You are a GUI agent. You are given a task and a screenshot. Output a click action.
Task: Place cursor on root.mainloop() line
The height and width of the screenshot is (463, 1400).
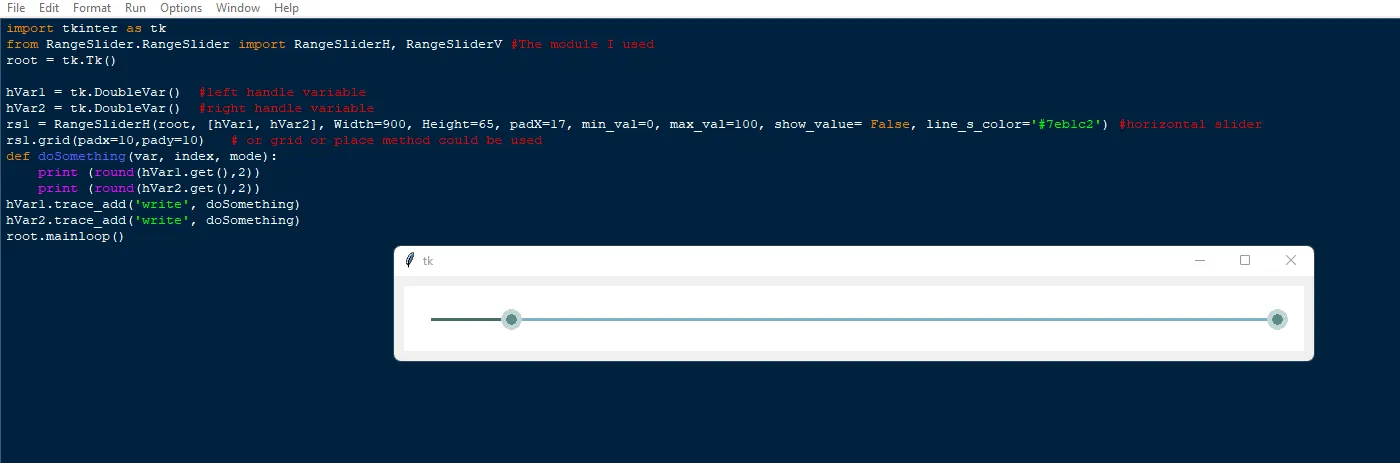tap(65, 236)
